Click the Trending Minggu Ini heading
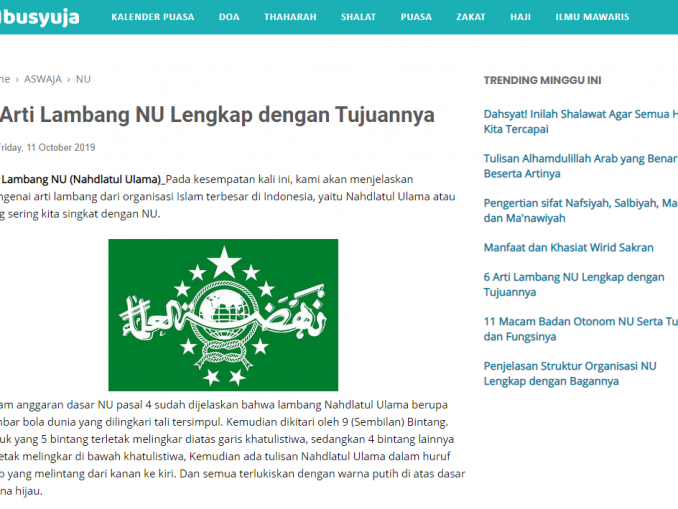The image size is (678, 509). [x=542, y=80]
